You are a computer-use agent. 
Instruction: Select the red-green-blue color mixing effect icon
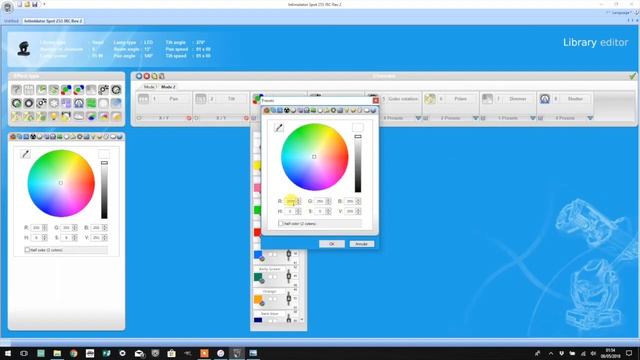pos(66,90)
